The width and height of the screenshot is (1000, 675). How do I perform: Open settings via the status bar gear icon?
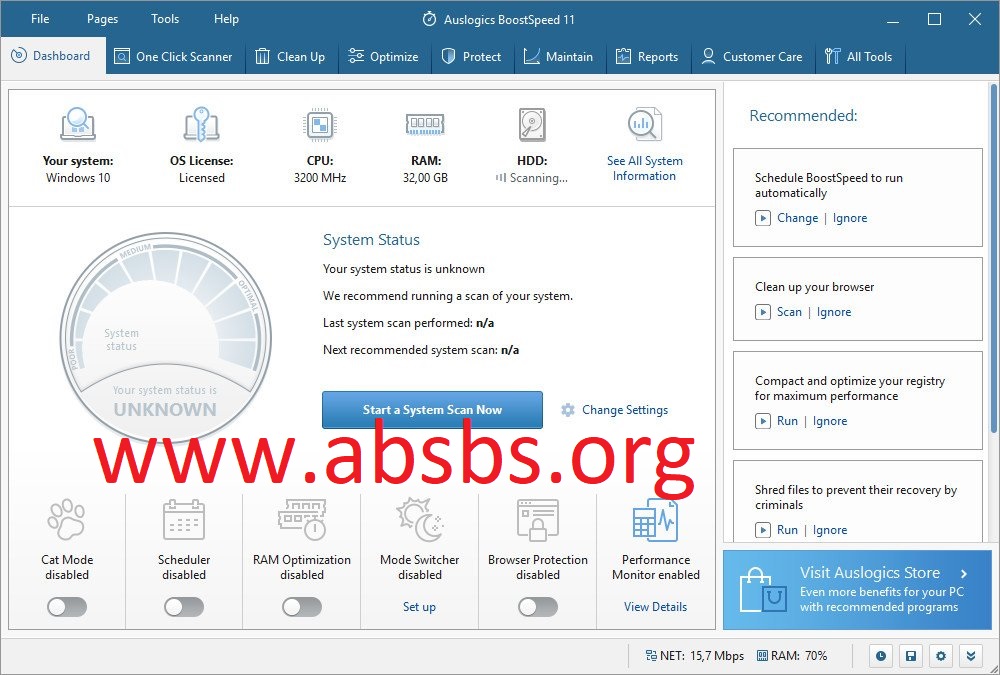(940, 656)
